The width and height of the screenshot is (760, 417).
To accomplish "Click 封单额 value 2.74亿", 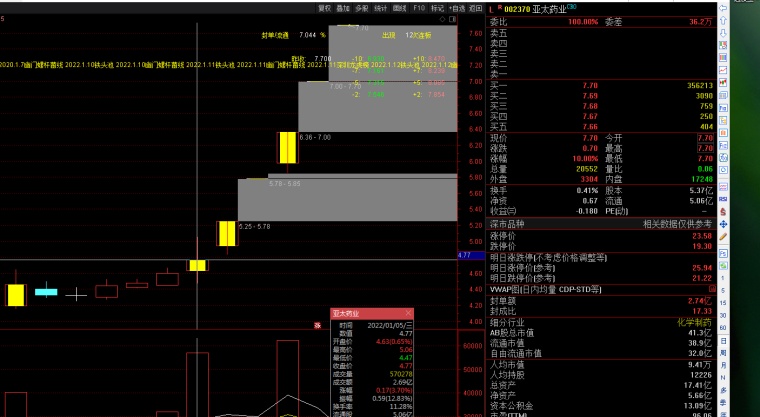I will 699,301.
